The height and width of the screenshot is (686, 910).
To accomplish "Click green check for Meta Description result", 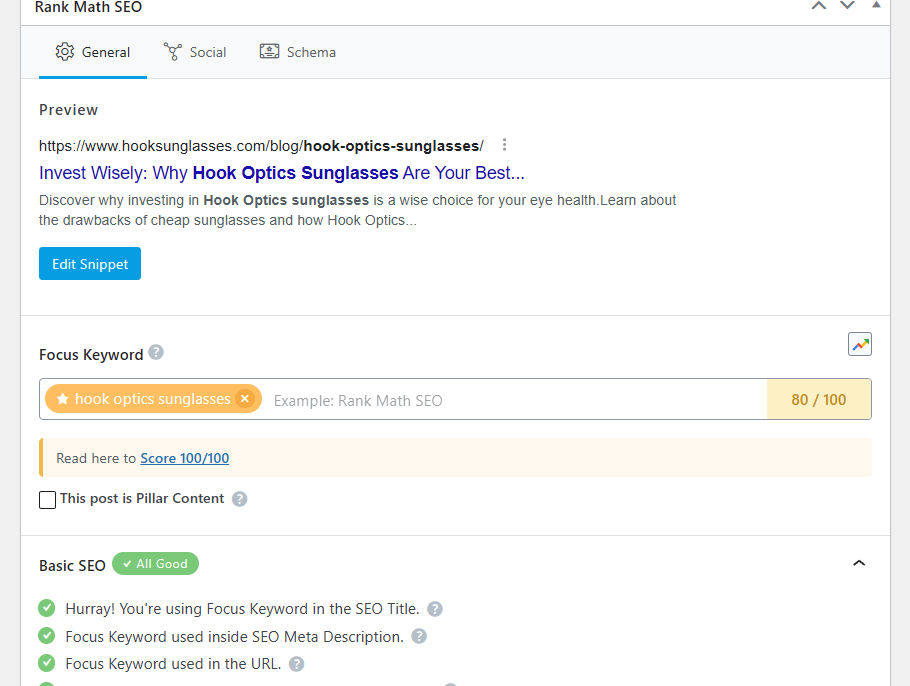I will click(x=46, y=636).
